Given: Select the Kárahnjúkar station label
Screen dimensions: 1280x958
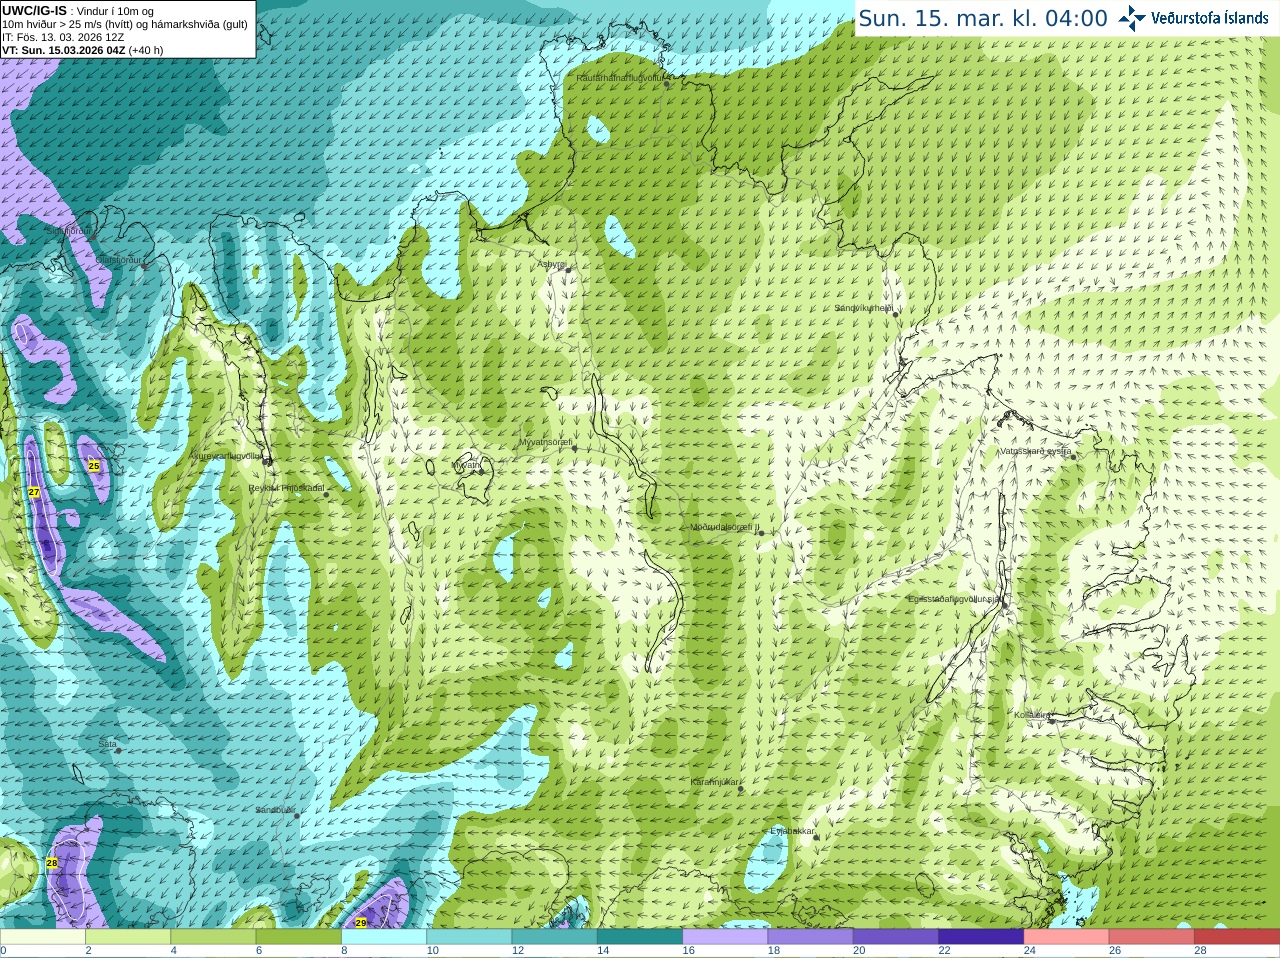Looking at the screenshot, I should pyautogui.click(x=715, y=782).
